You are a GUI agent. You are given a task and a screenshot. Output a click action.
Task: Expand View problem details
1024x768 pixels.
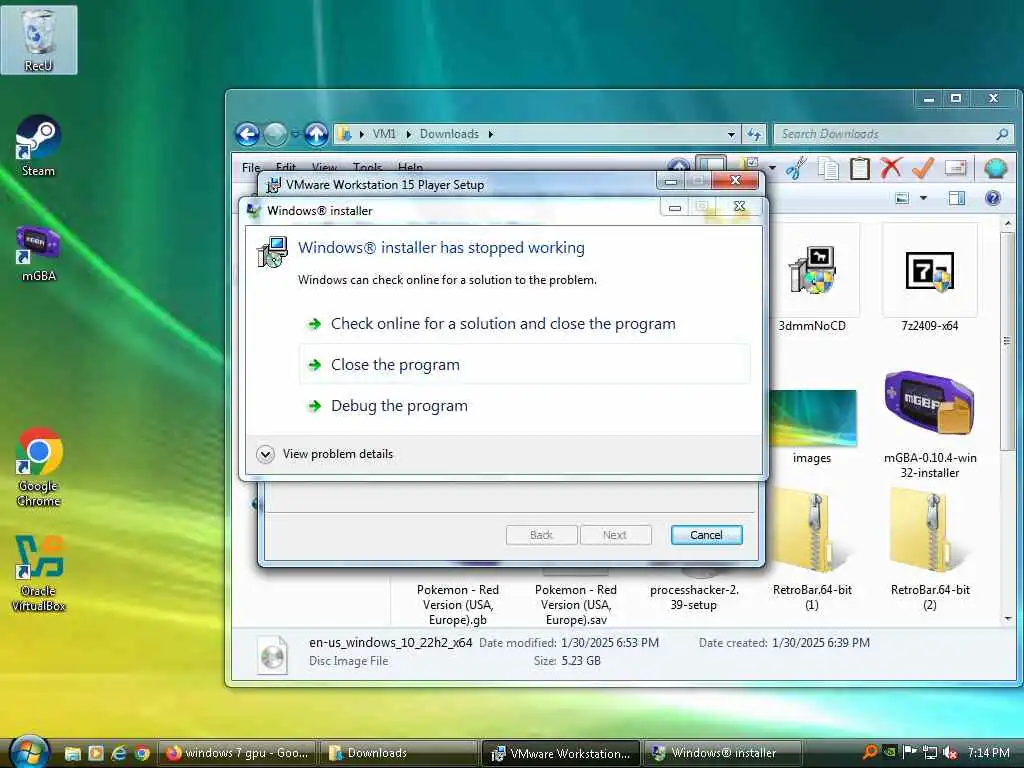[x=325, y=454]
